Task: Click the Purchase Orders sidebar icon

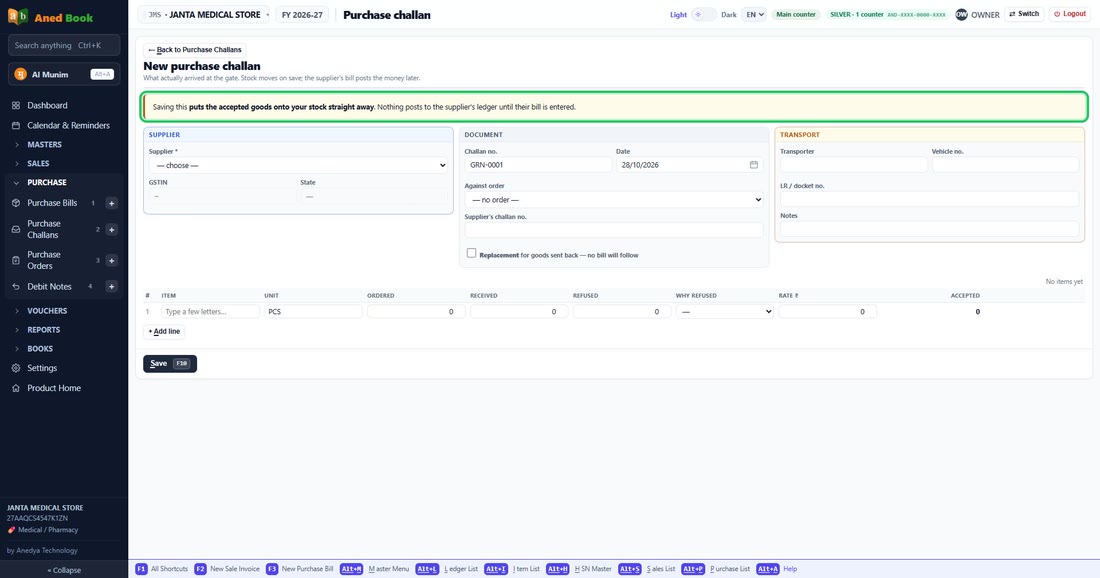Action: [x=16, y=260]
